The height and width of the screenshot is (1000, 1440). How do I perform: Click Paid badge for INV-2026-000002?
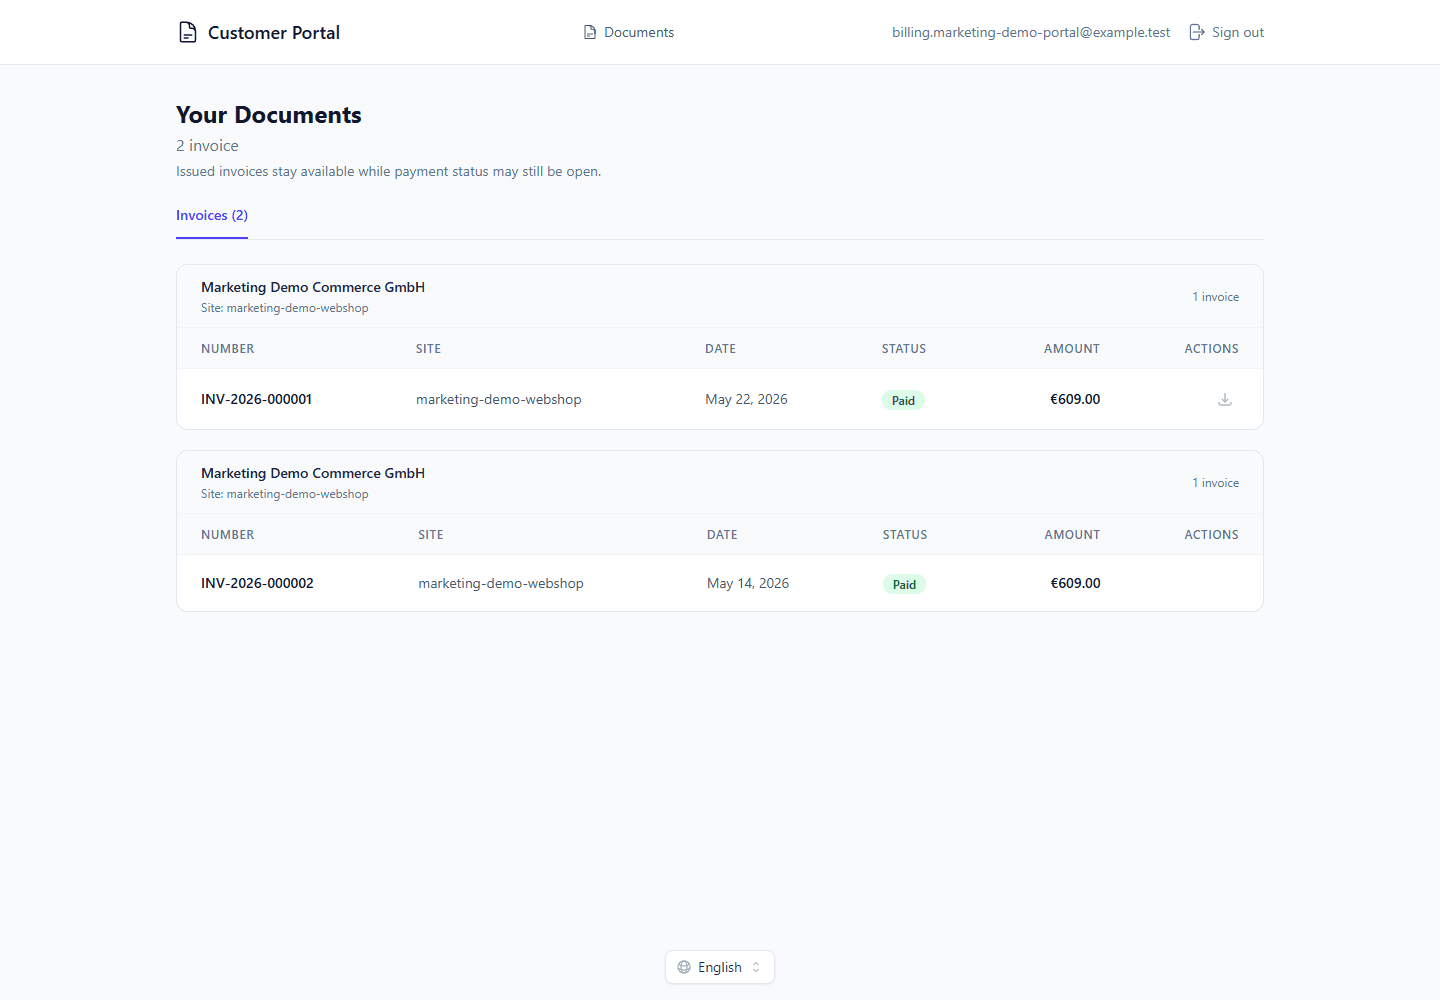point(904,584)
